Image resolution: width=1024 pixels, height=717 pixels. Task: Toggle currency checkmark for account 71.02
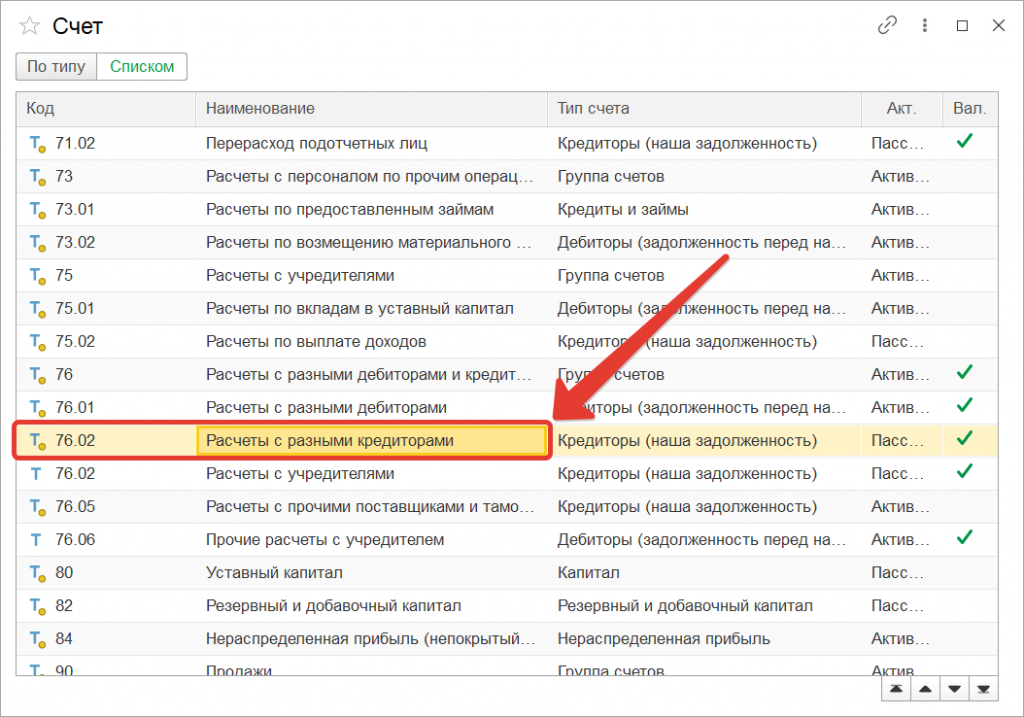coord(964,142)
